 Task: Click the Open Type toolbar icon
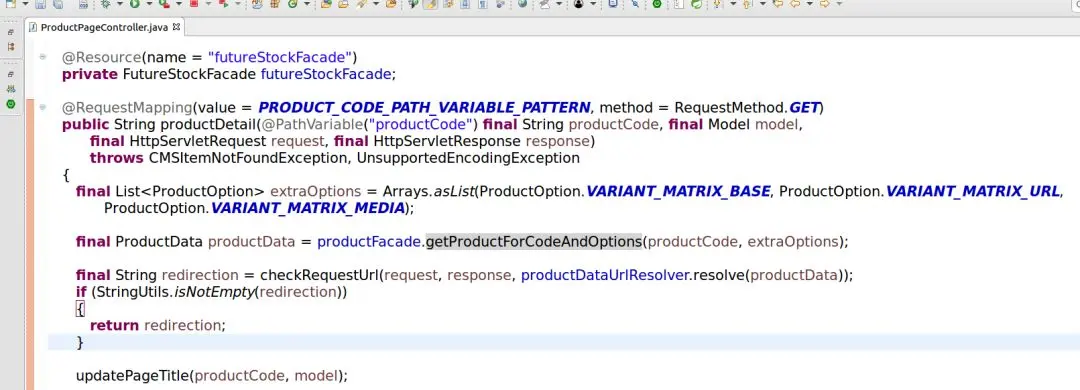[x=325, y=4]
